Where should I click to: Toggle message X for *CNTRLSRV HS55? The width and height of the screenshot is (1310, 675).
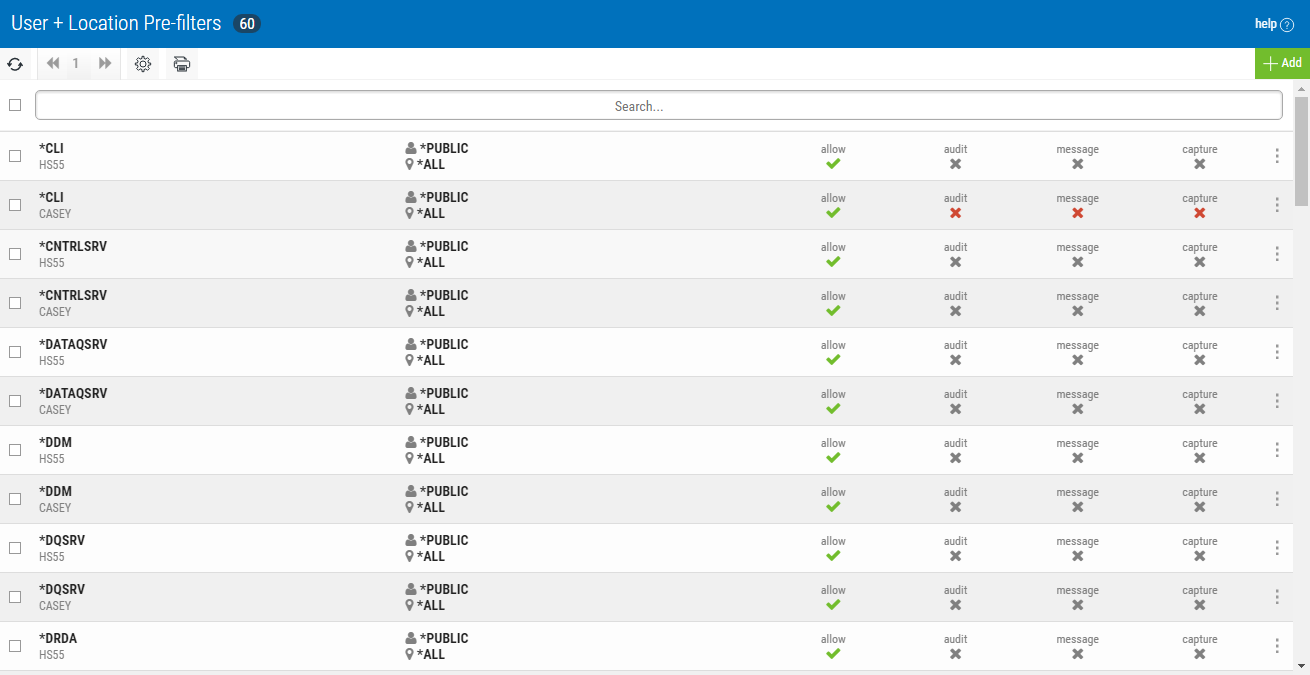tap(1077, 262)
